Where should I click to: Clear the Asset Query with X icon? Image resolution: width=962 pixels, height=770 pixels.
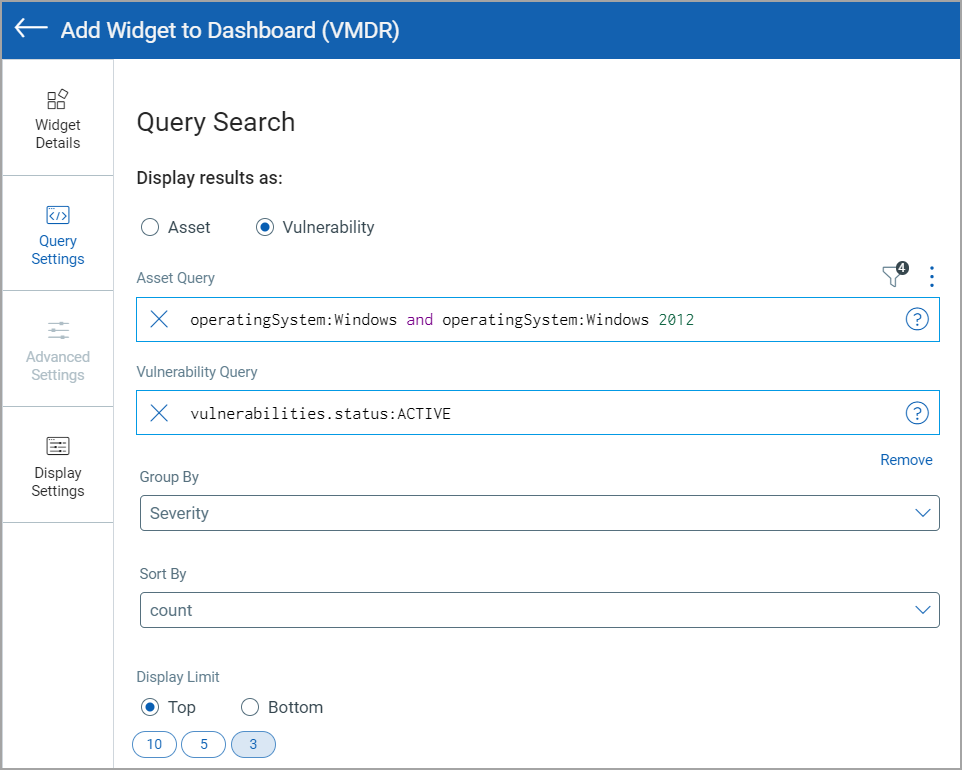coord(159,320)
